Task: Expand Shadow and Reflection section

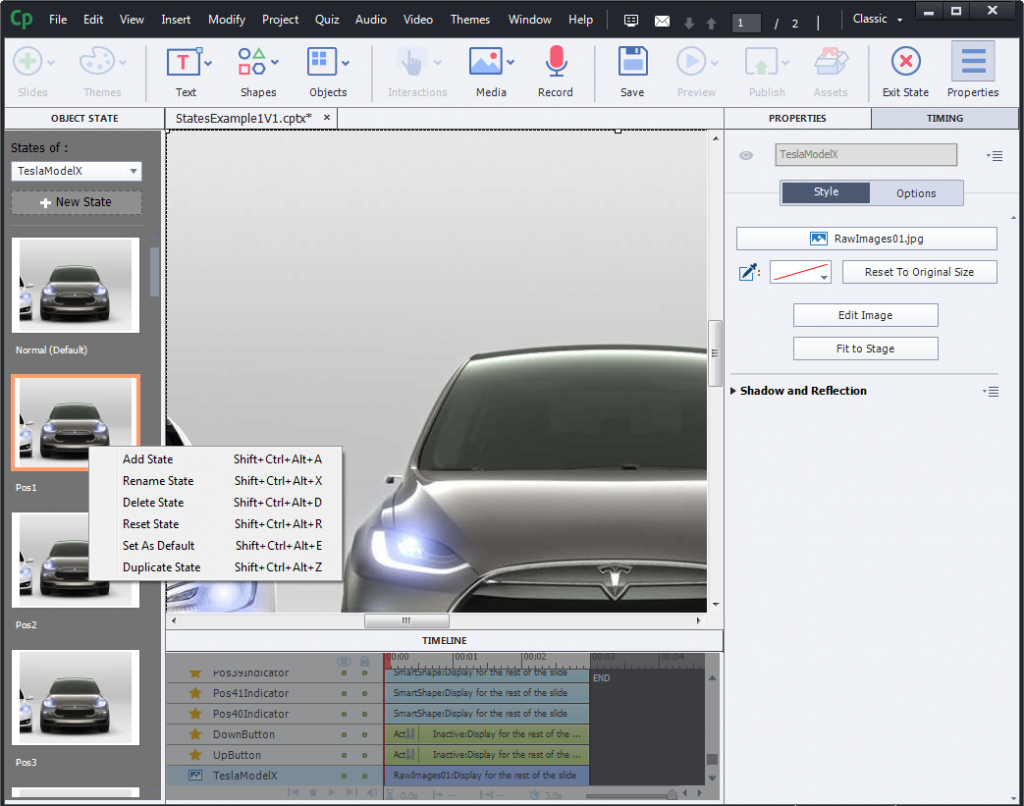Action: point(803,391)
